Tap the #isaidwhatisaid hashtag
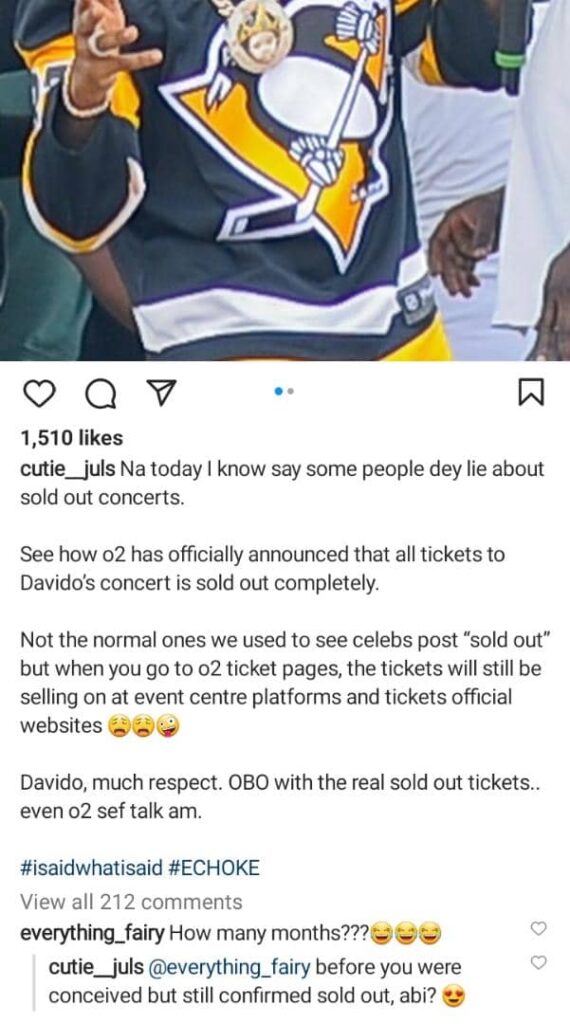The width and height of the screenshot is (570, 1024). (x=91, y=868)
